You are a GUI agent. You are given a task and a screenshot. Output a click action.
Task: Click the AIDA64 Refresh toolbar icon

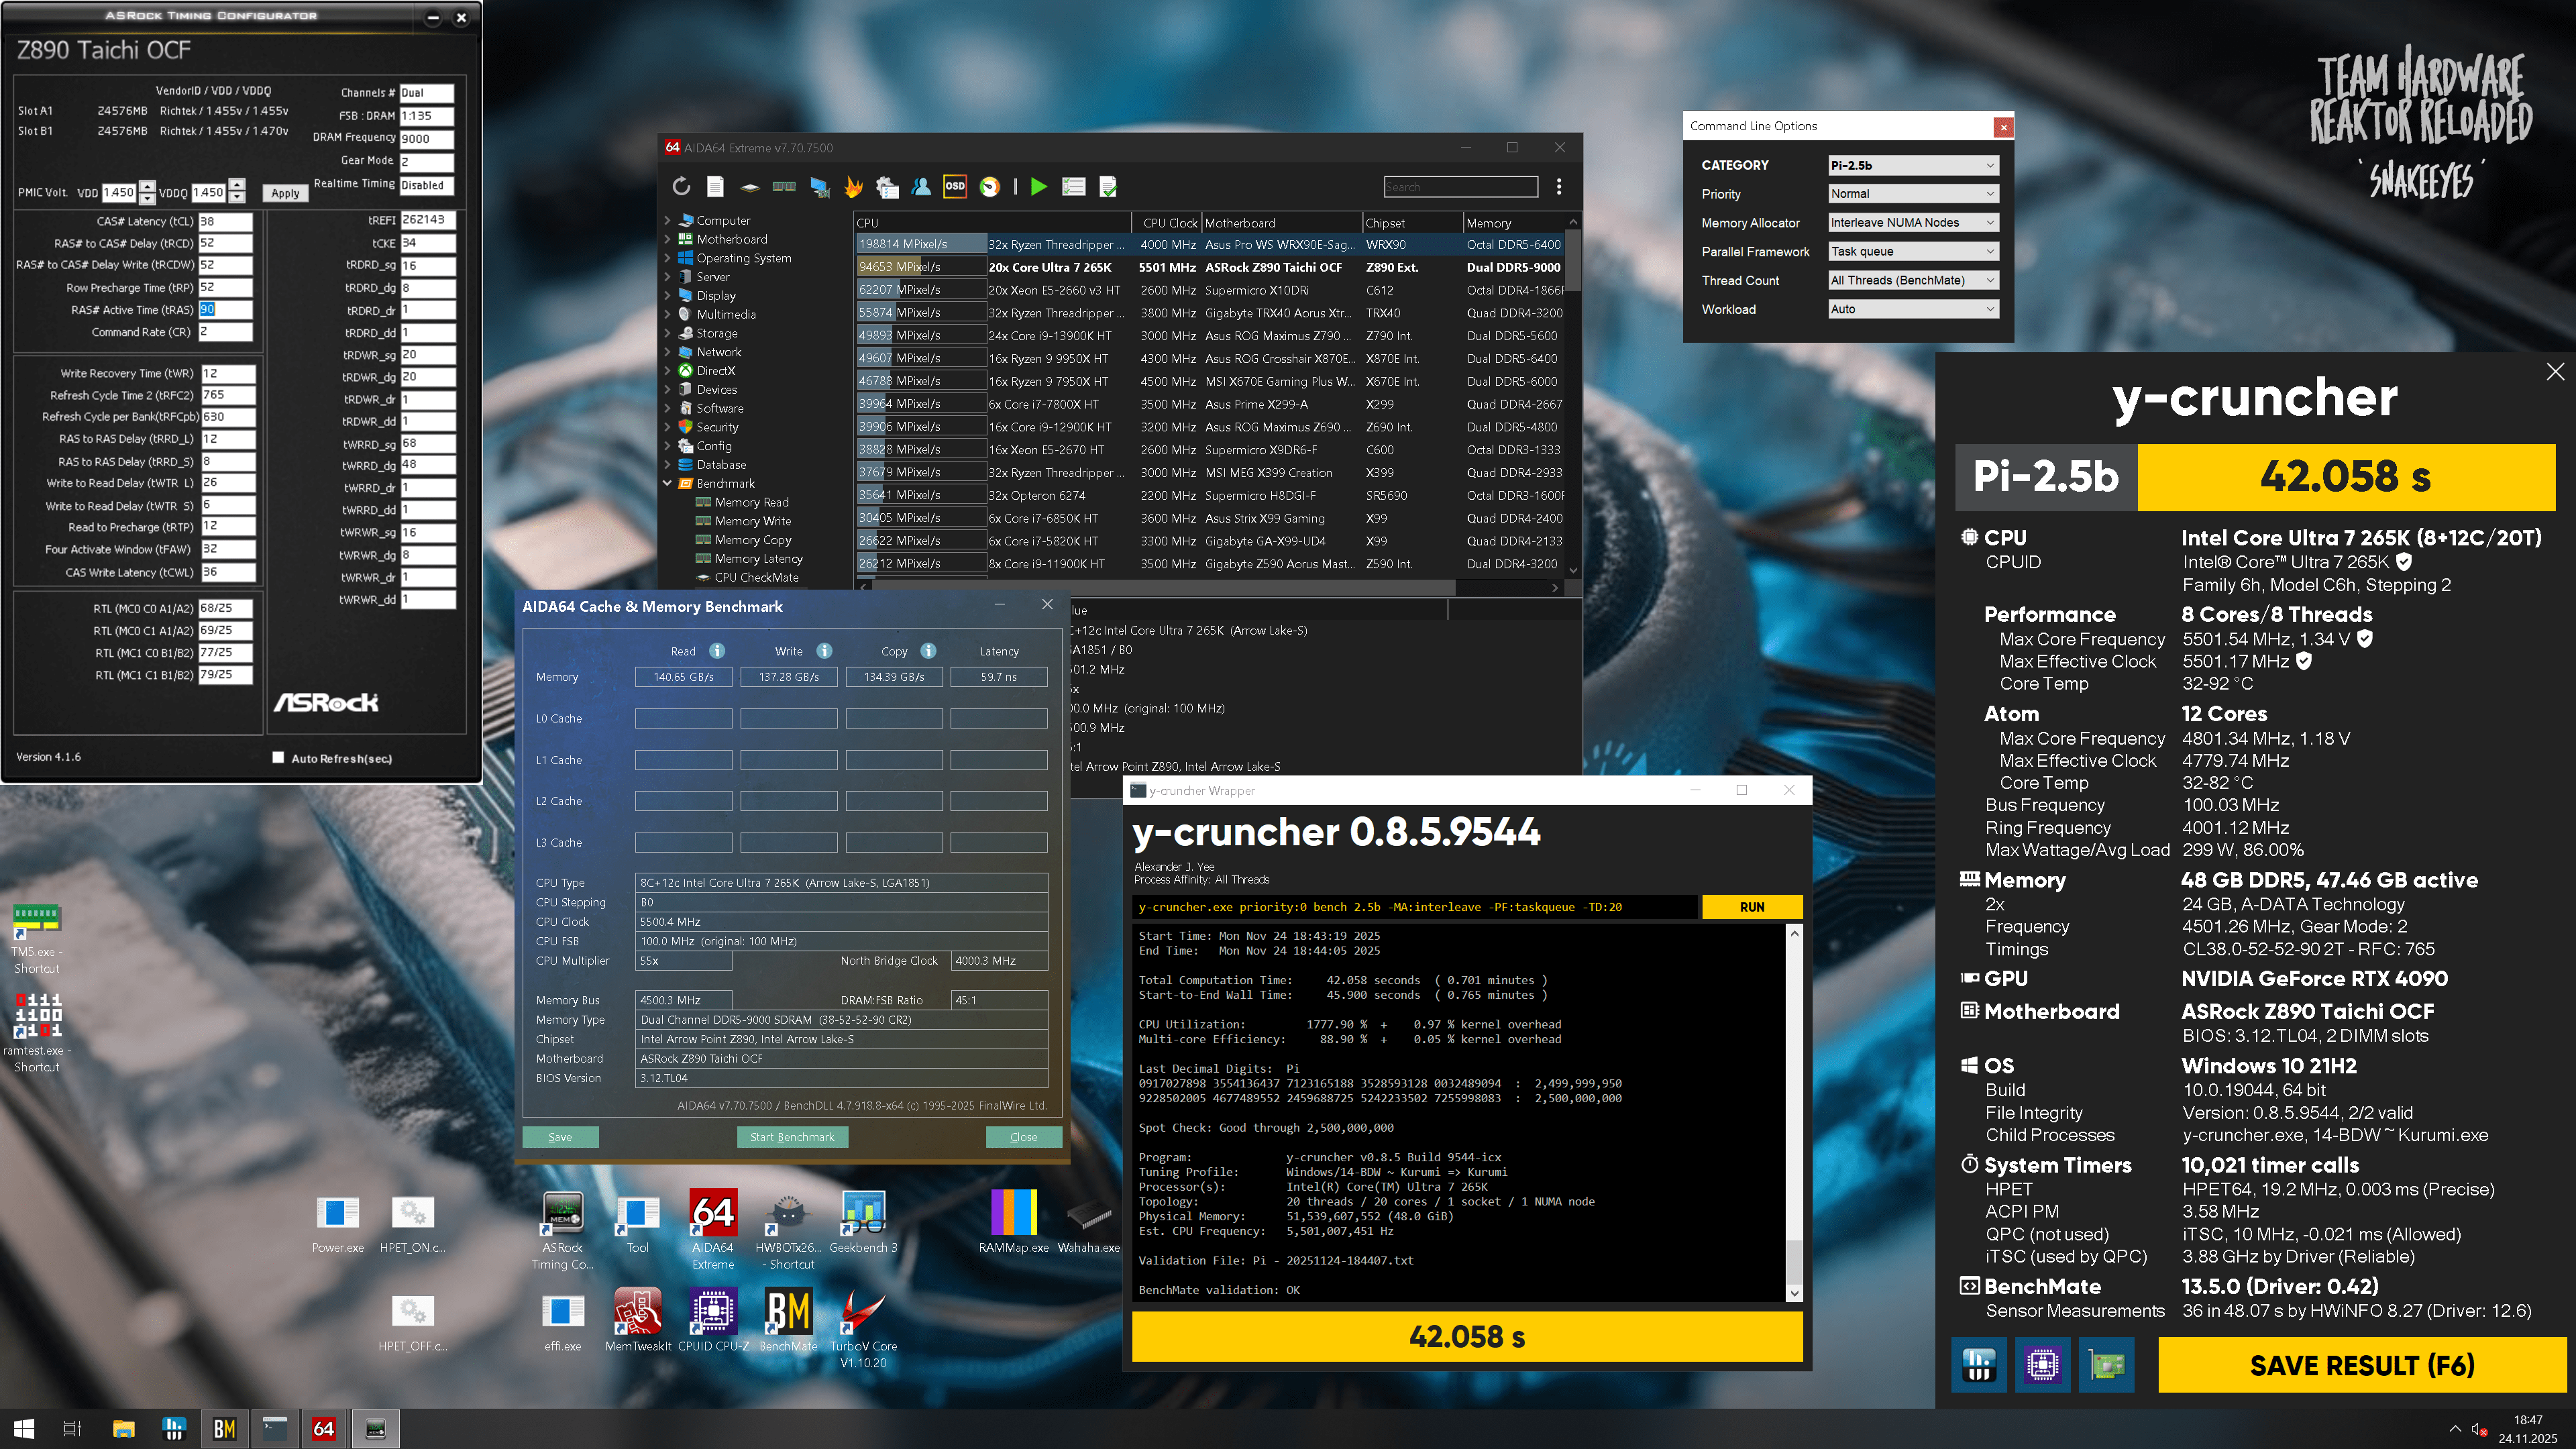[x=681, y=186]
